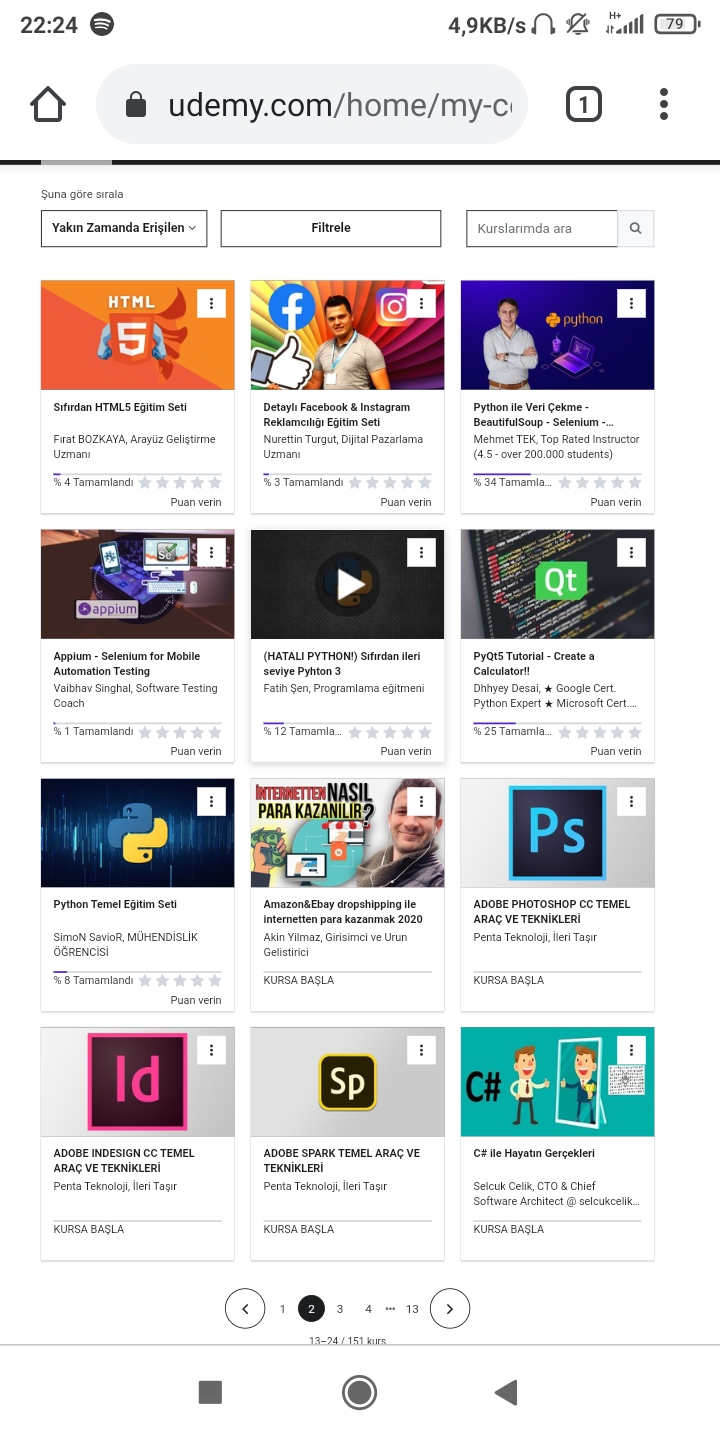The image size is (720, 1440).
Task: Open options menu on Sıfırdan HTML5 course card
Action: point(211,303)
